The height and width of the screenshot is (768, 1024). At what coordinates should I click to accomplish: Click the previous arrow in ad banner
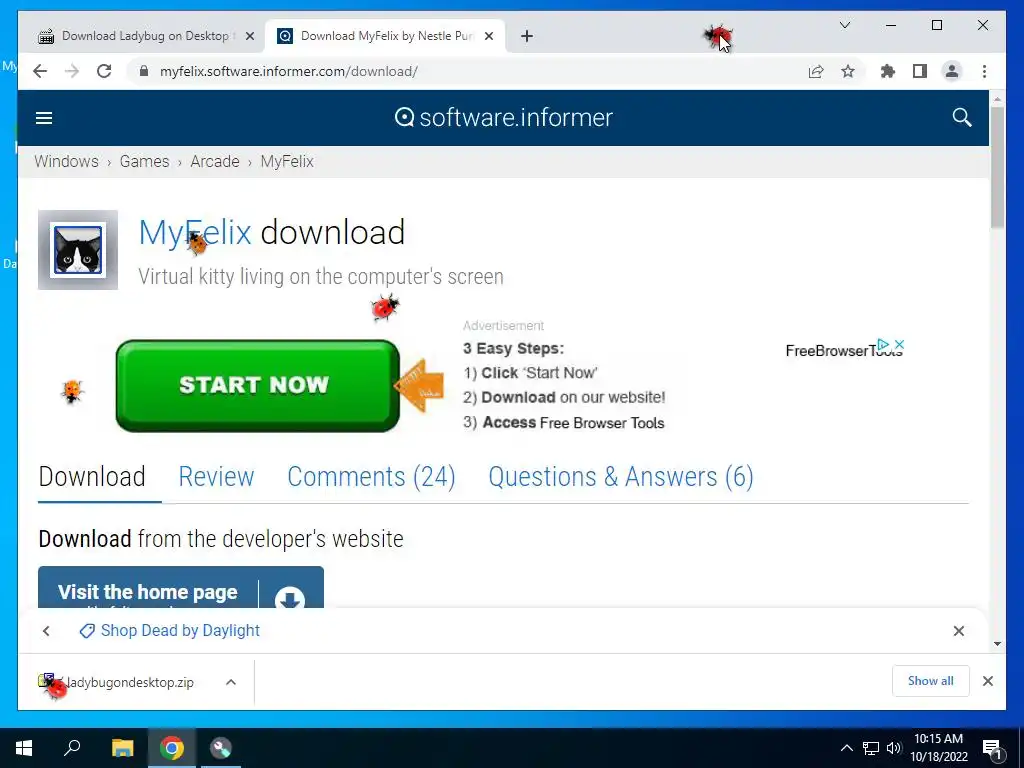[46, 631]
